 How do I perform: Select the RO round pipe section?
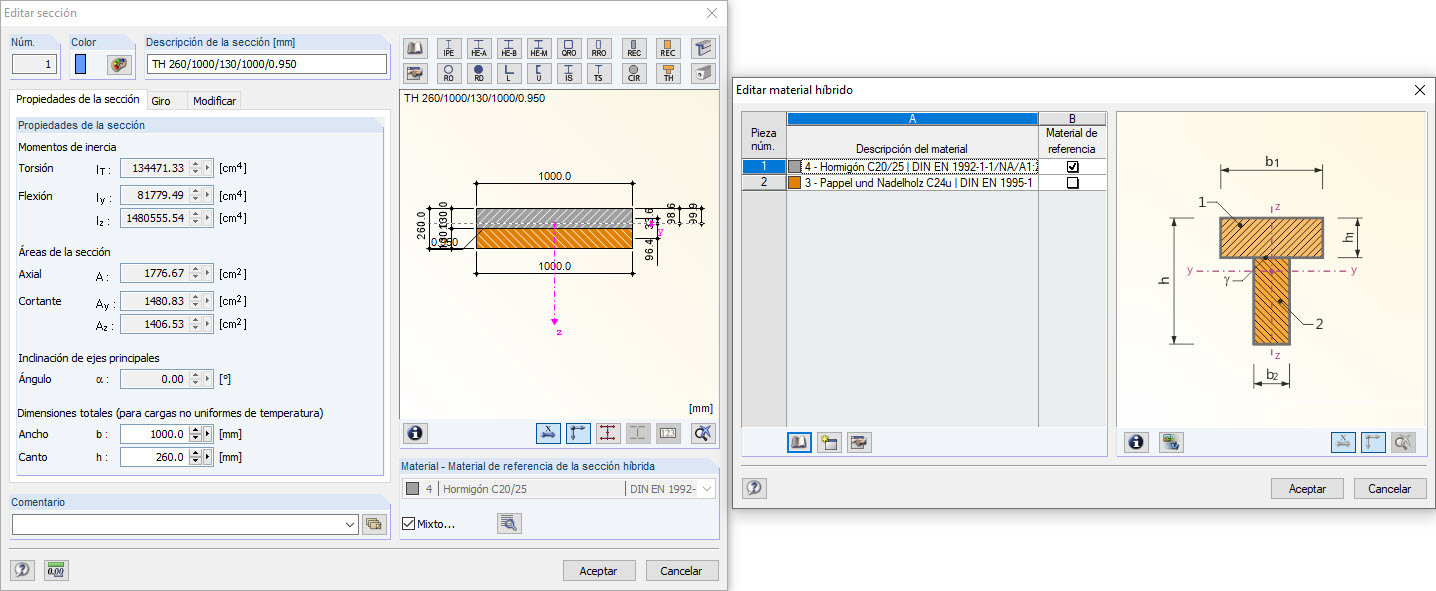tap(449, 73)
